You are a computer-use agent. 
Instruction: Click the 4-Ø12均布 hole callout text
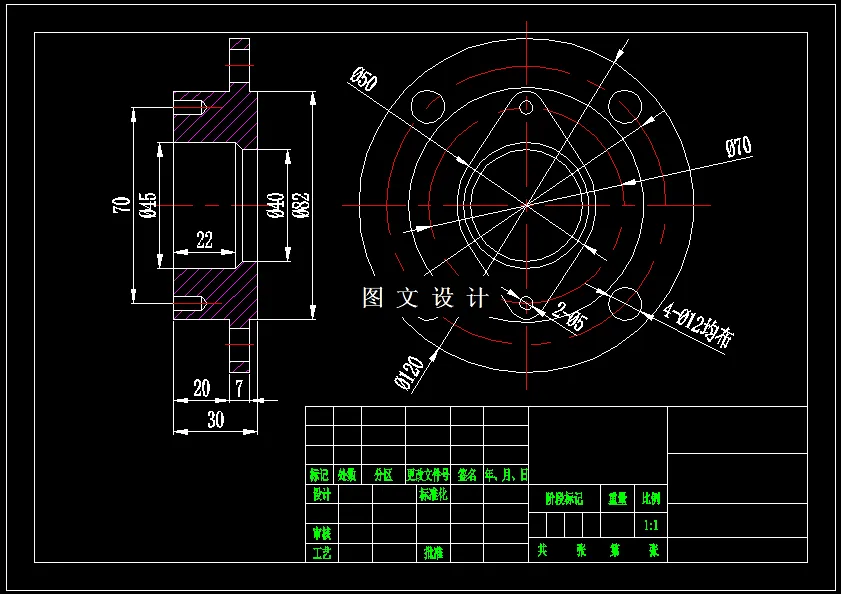tap(698, 325)
